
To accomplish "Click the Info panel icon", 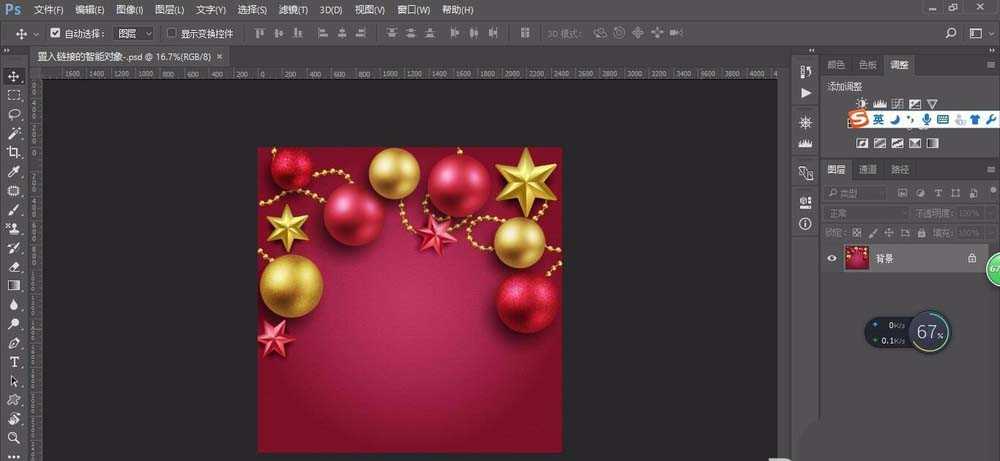I will [x=806, y=225].
